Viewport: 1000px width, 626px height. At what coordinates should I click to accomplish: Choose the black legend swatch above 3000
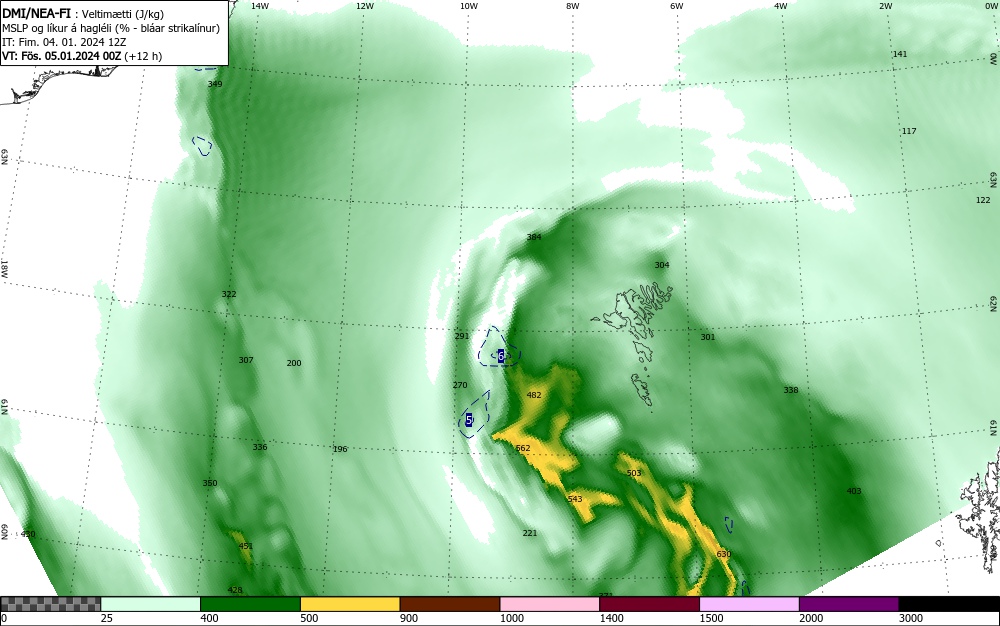tap(949, 604)
